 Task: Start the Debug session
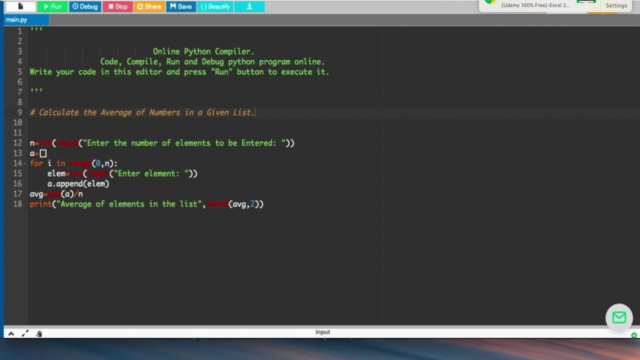click(85, 7)
